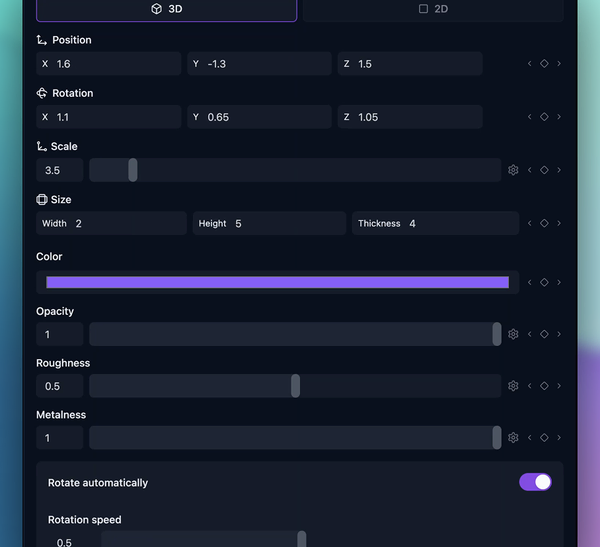This screenshot has height=547, width=600.
Task: Add keyframe diamond for Rotation
Action: click(x=544, y=117)
